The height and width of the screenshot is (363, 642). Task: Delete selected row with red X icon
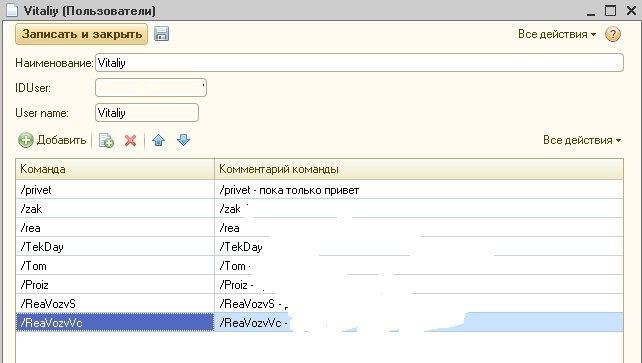pos(131,140)
